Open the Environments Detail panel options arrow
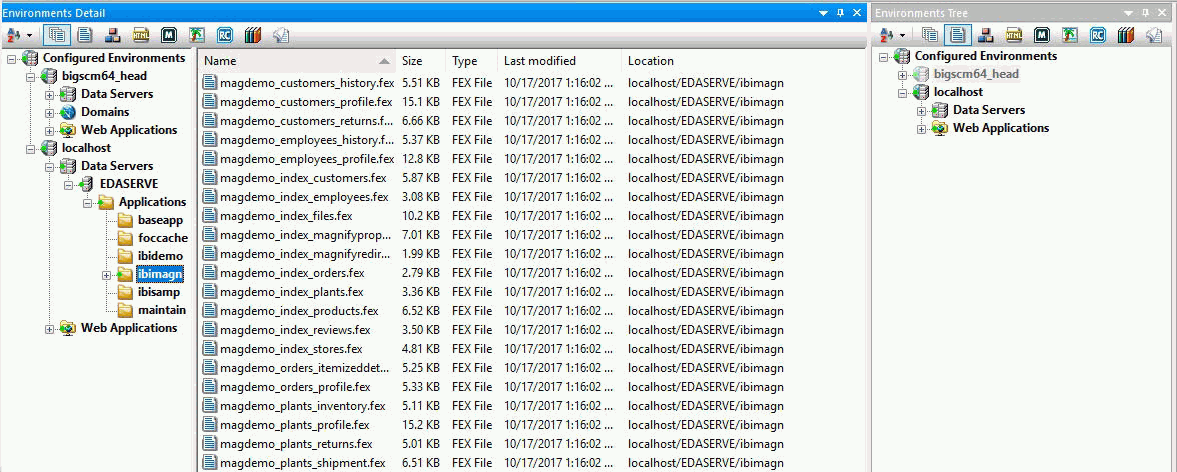 coord(824,13)
